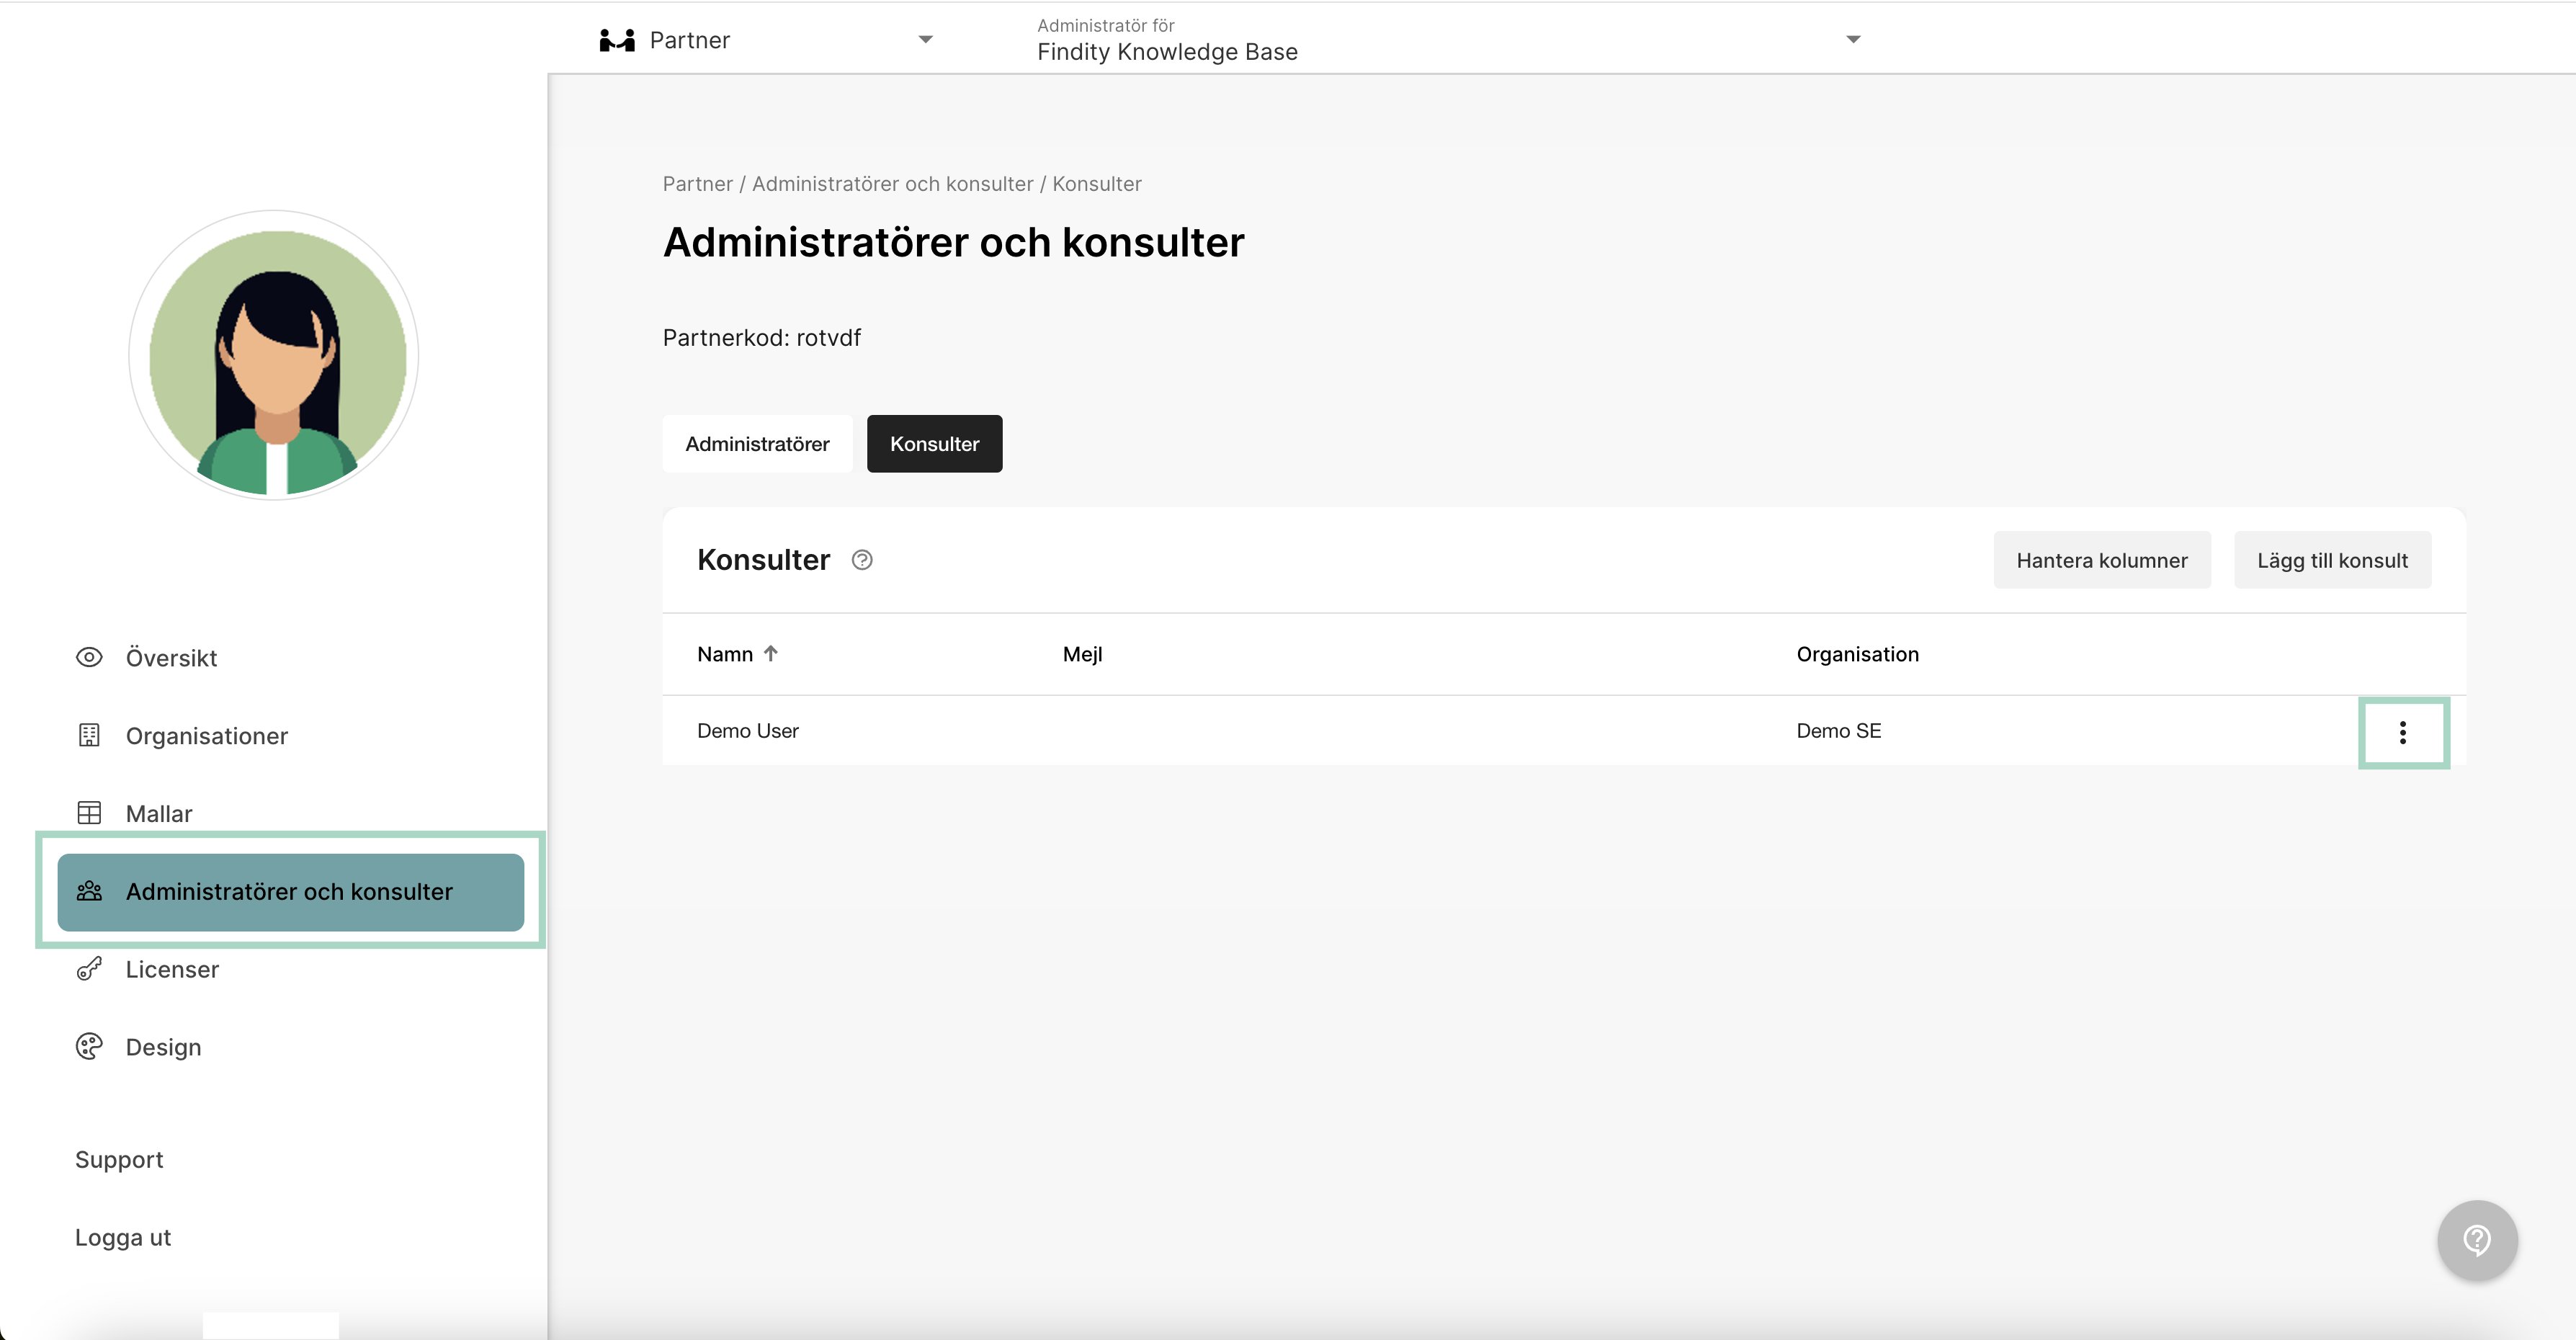Click the Licenser key icon
This screenshot has height=1340, width=2576.
89,969
